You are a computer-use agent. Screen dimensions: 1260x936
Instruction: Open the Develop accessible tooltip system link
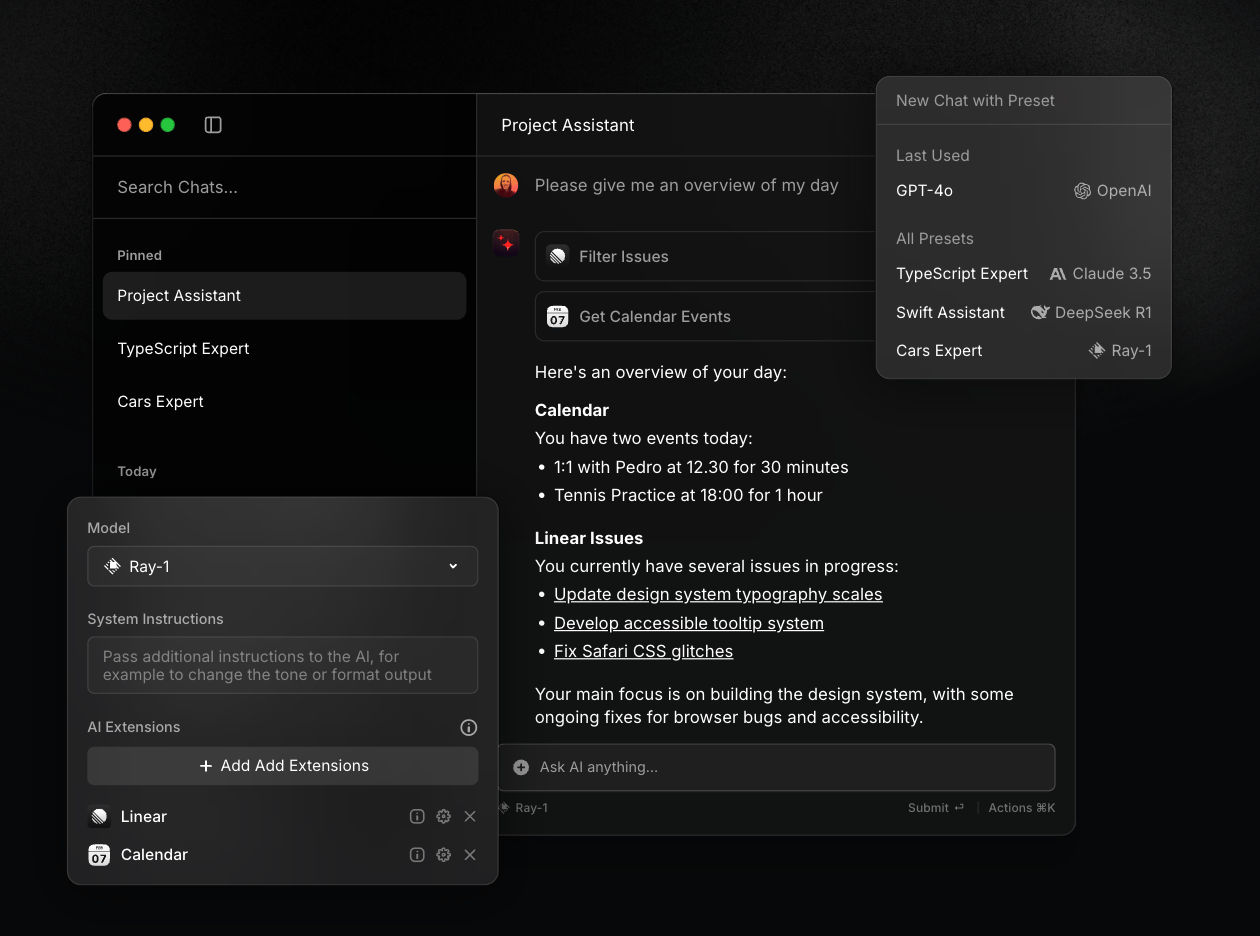pos(688,623)
